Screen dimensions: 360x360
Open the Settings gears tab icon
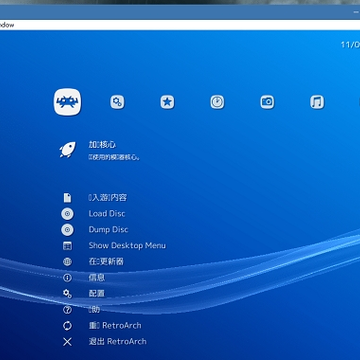[x=117, y=102]
